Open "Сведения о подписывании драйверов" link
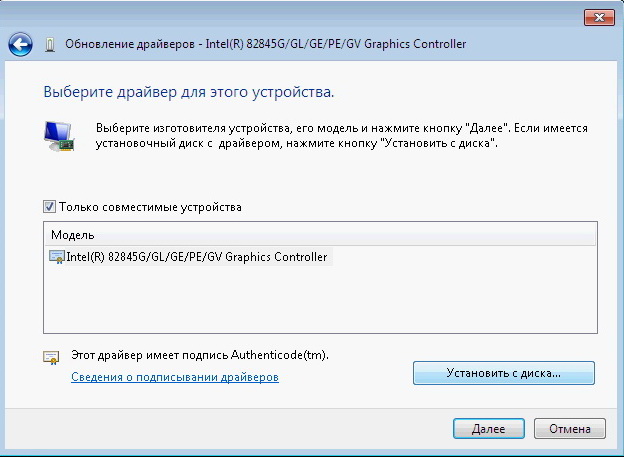624x457 pixels. (174, 377)
